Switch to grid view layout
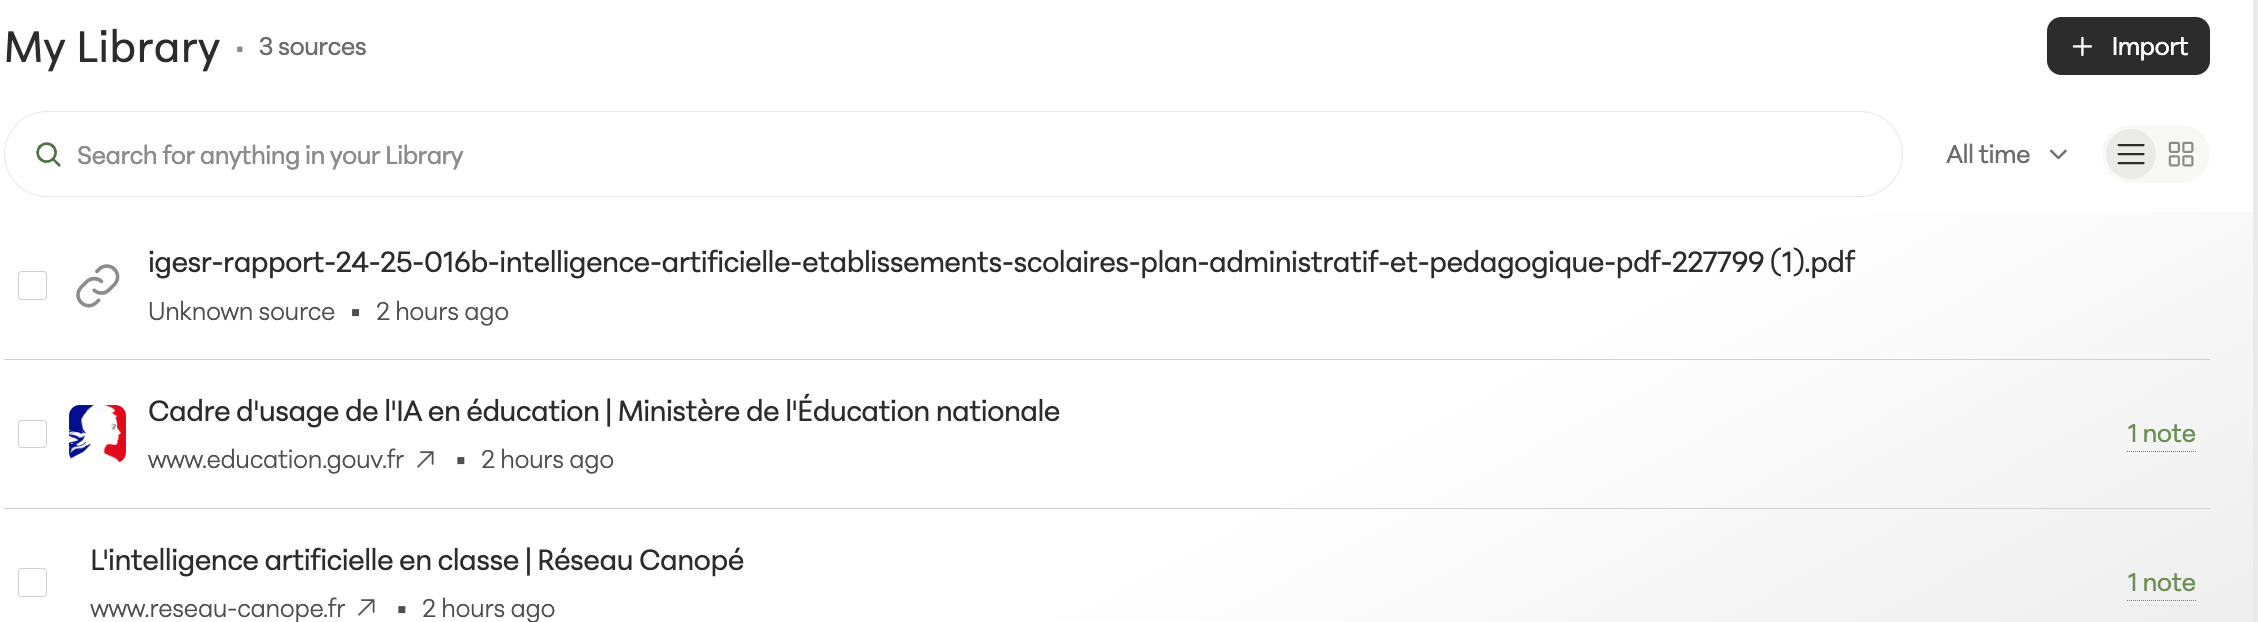 2180,154
